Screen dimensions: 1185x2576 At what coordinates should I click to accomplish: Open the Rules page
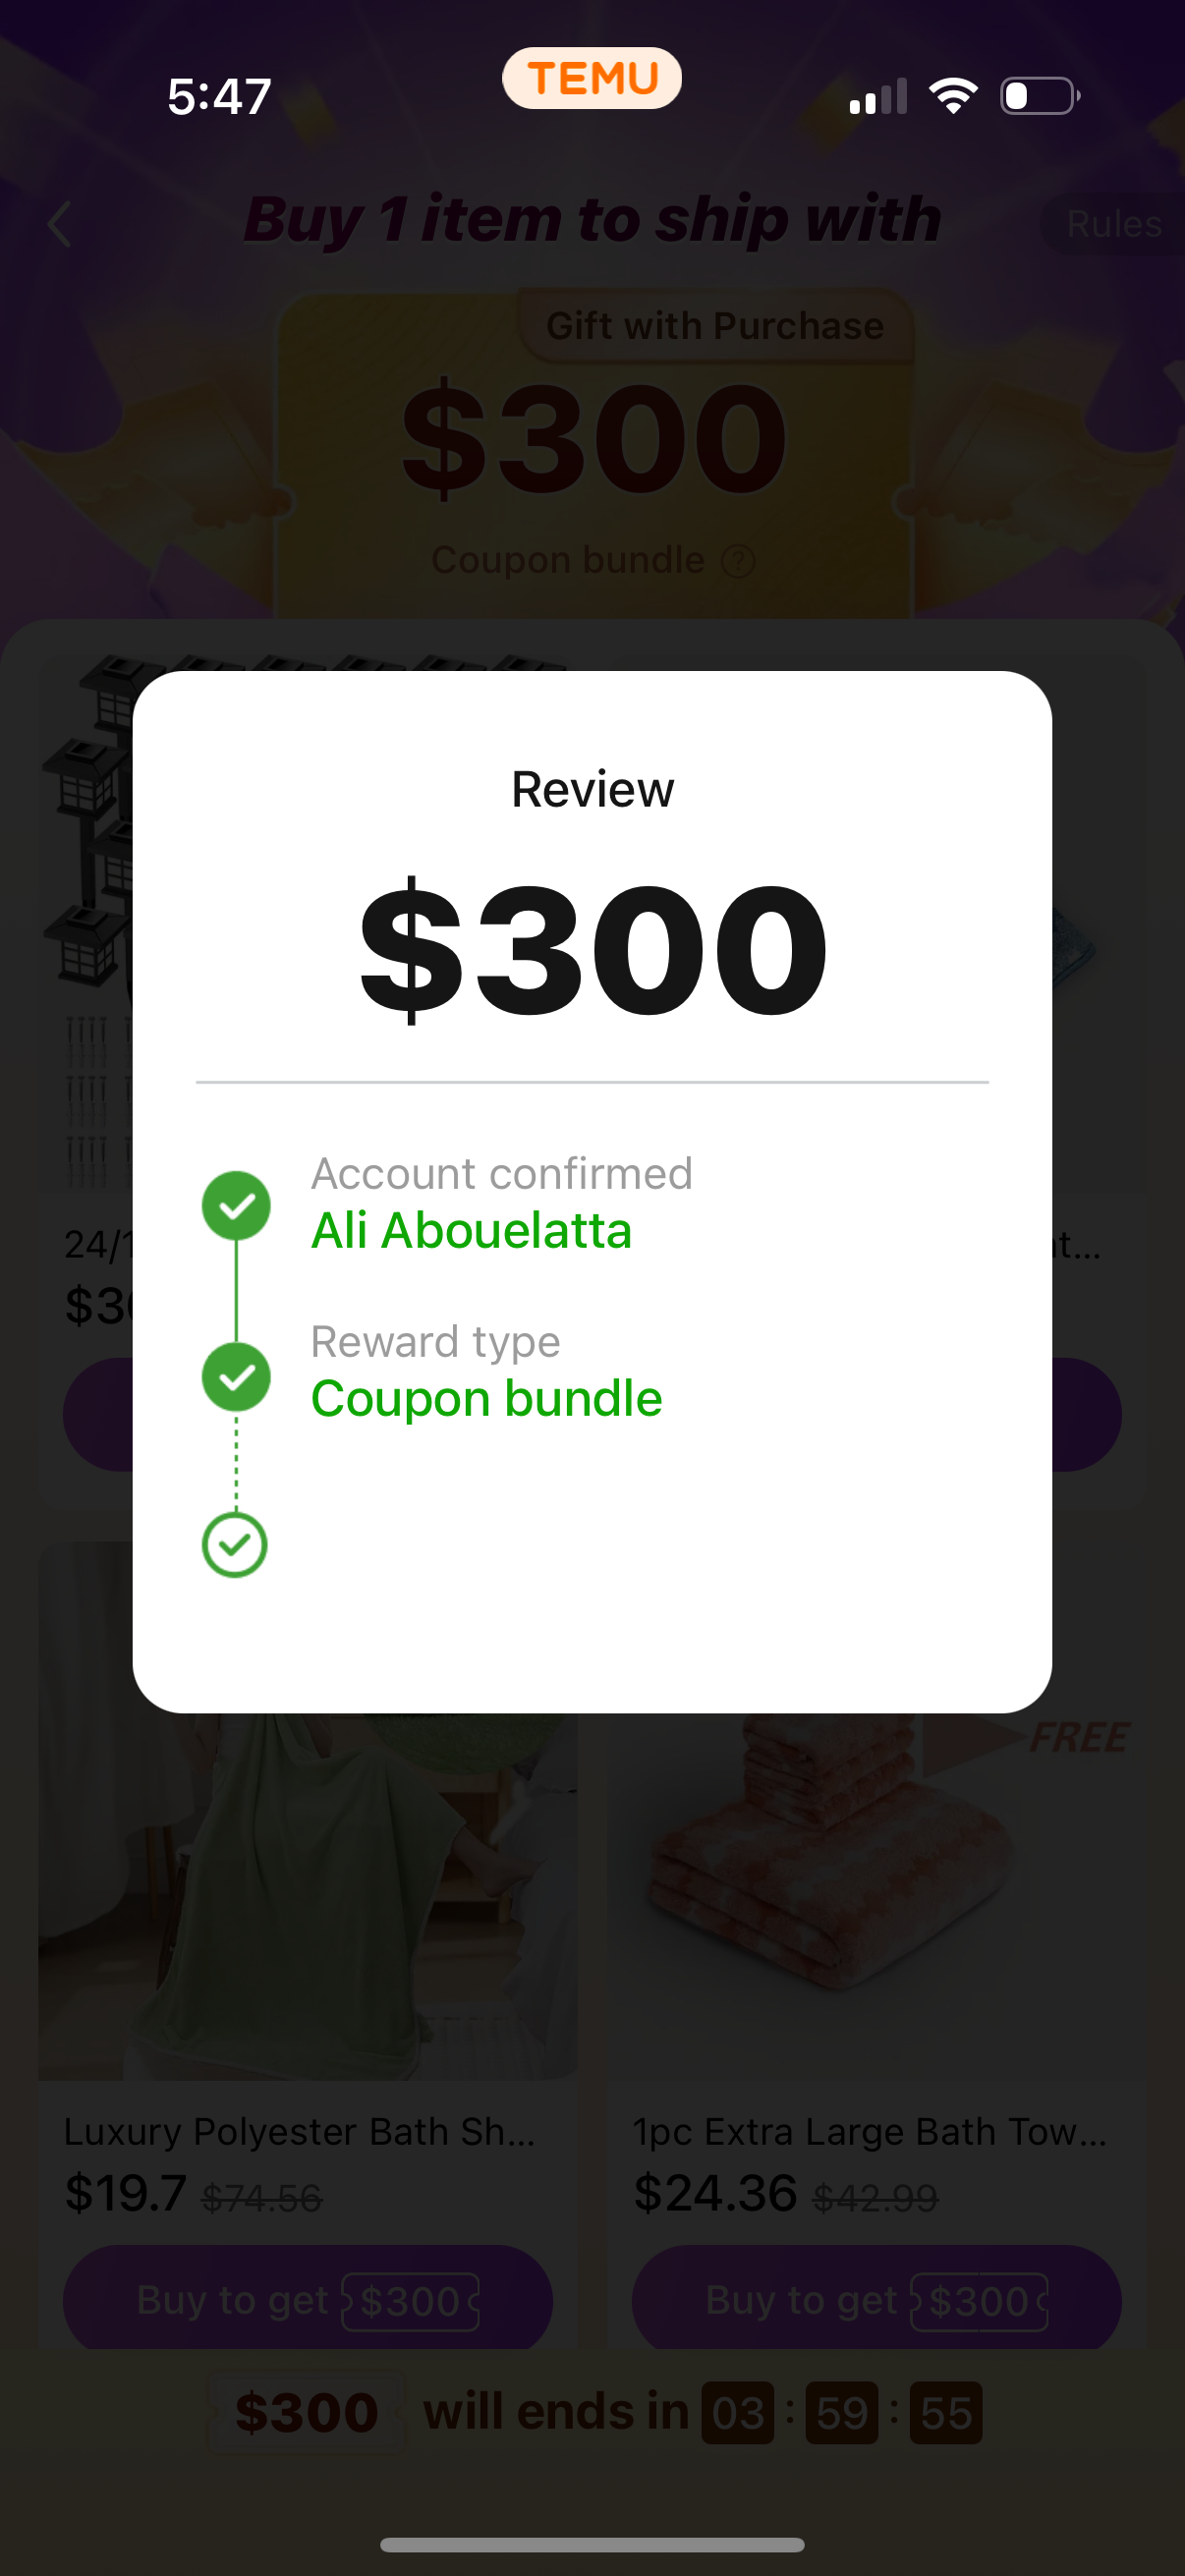[x=1113, y=224]
